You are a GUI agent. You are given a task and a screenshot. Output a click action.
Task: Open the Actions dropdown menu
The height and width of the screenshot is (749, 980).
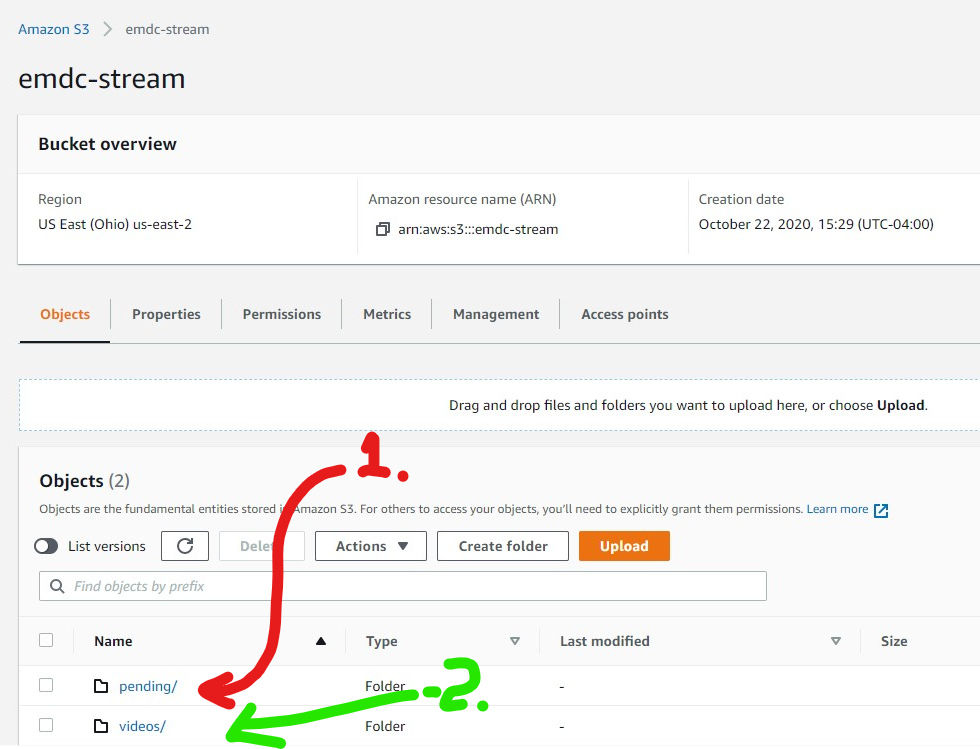pyautogui.click(x=371, y=546)
